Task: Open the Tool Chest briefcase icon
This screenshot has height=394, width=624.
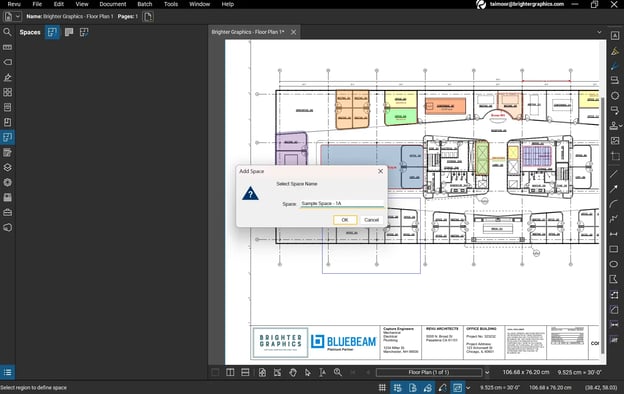Action: (7, 212)
